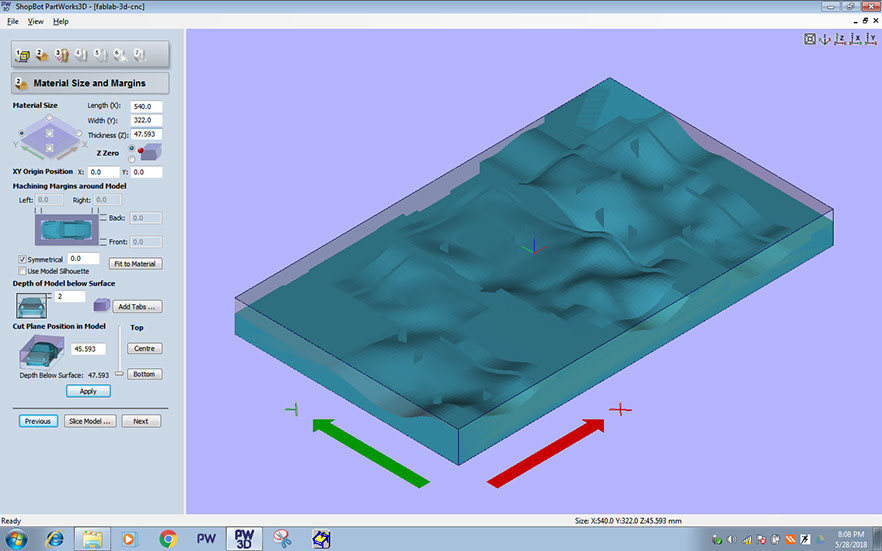This screenshot has width=882, height=551.
Task: Click Add Tabs button
Action: [137, 306]
